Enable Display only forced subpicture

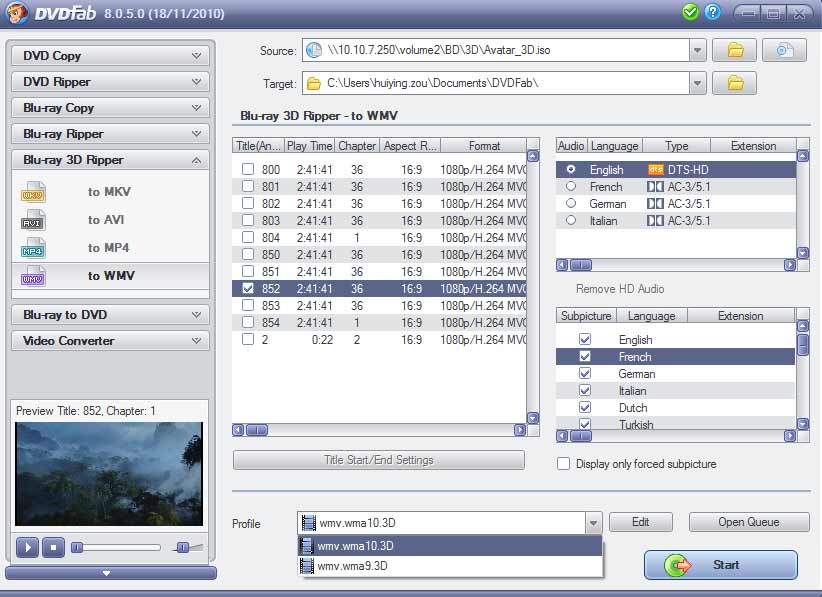(x=564, y=464)
